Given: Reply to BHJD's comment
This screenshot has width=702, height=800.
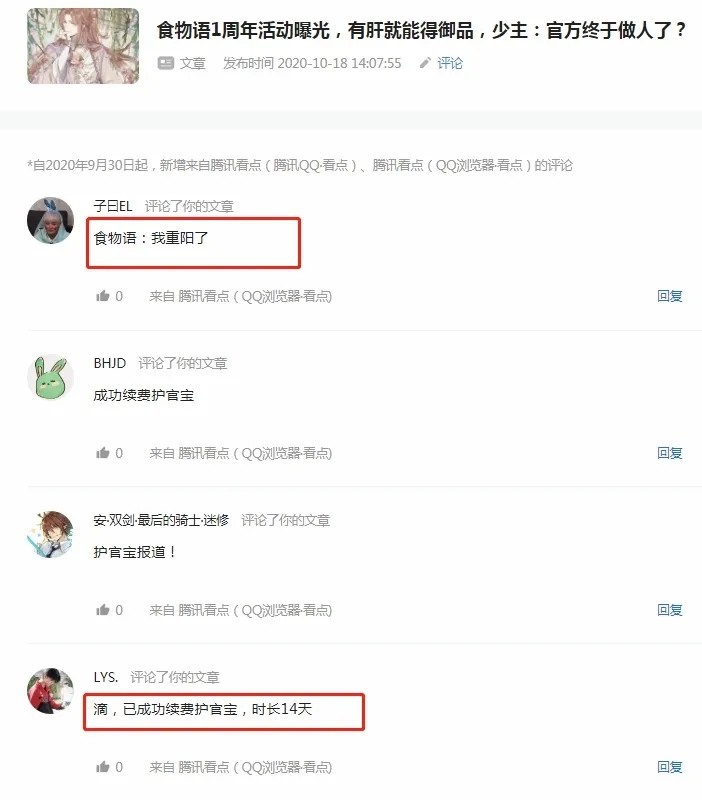Looking at the screenshot, I should (669, 453).
